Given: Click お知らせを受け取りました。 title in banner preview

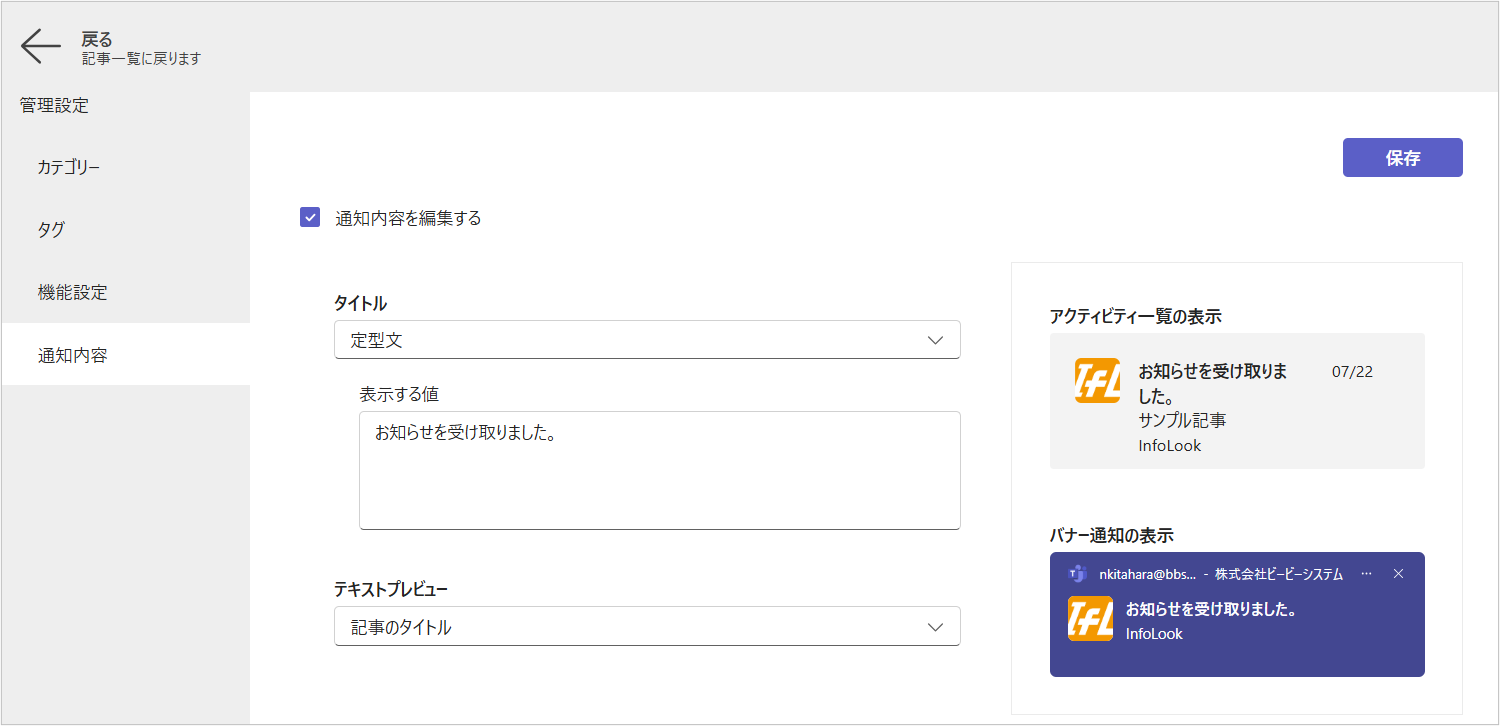Looking at the screenshot, I should (x=1212, y=608).
